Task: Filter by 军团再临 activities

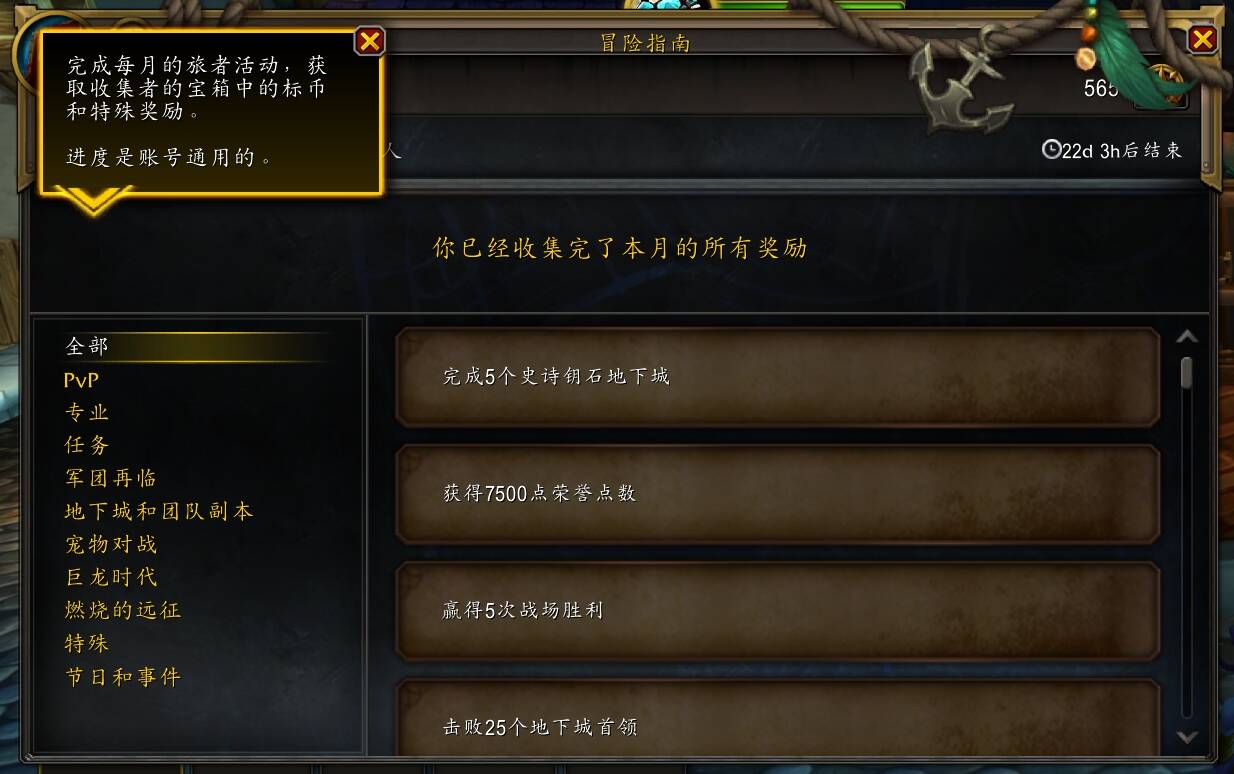Action: [x=111, y=478]
